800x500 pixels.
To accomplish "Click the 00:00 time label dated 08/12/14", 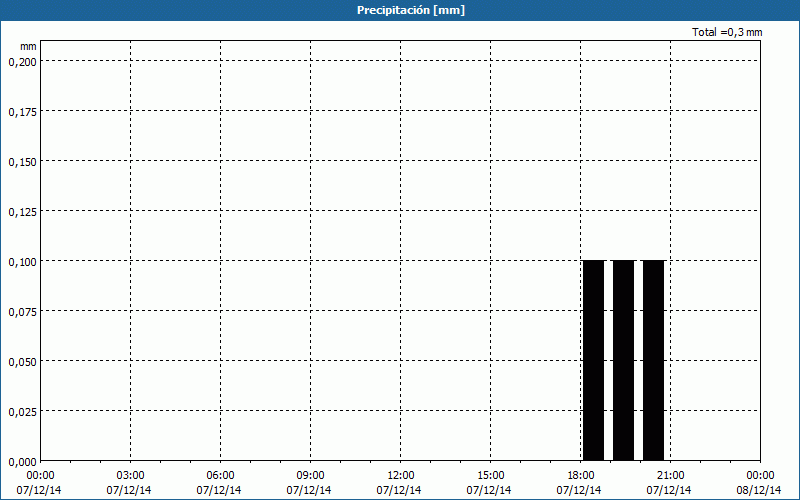I will click(x=760, y=476).
